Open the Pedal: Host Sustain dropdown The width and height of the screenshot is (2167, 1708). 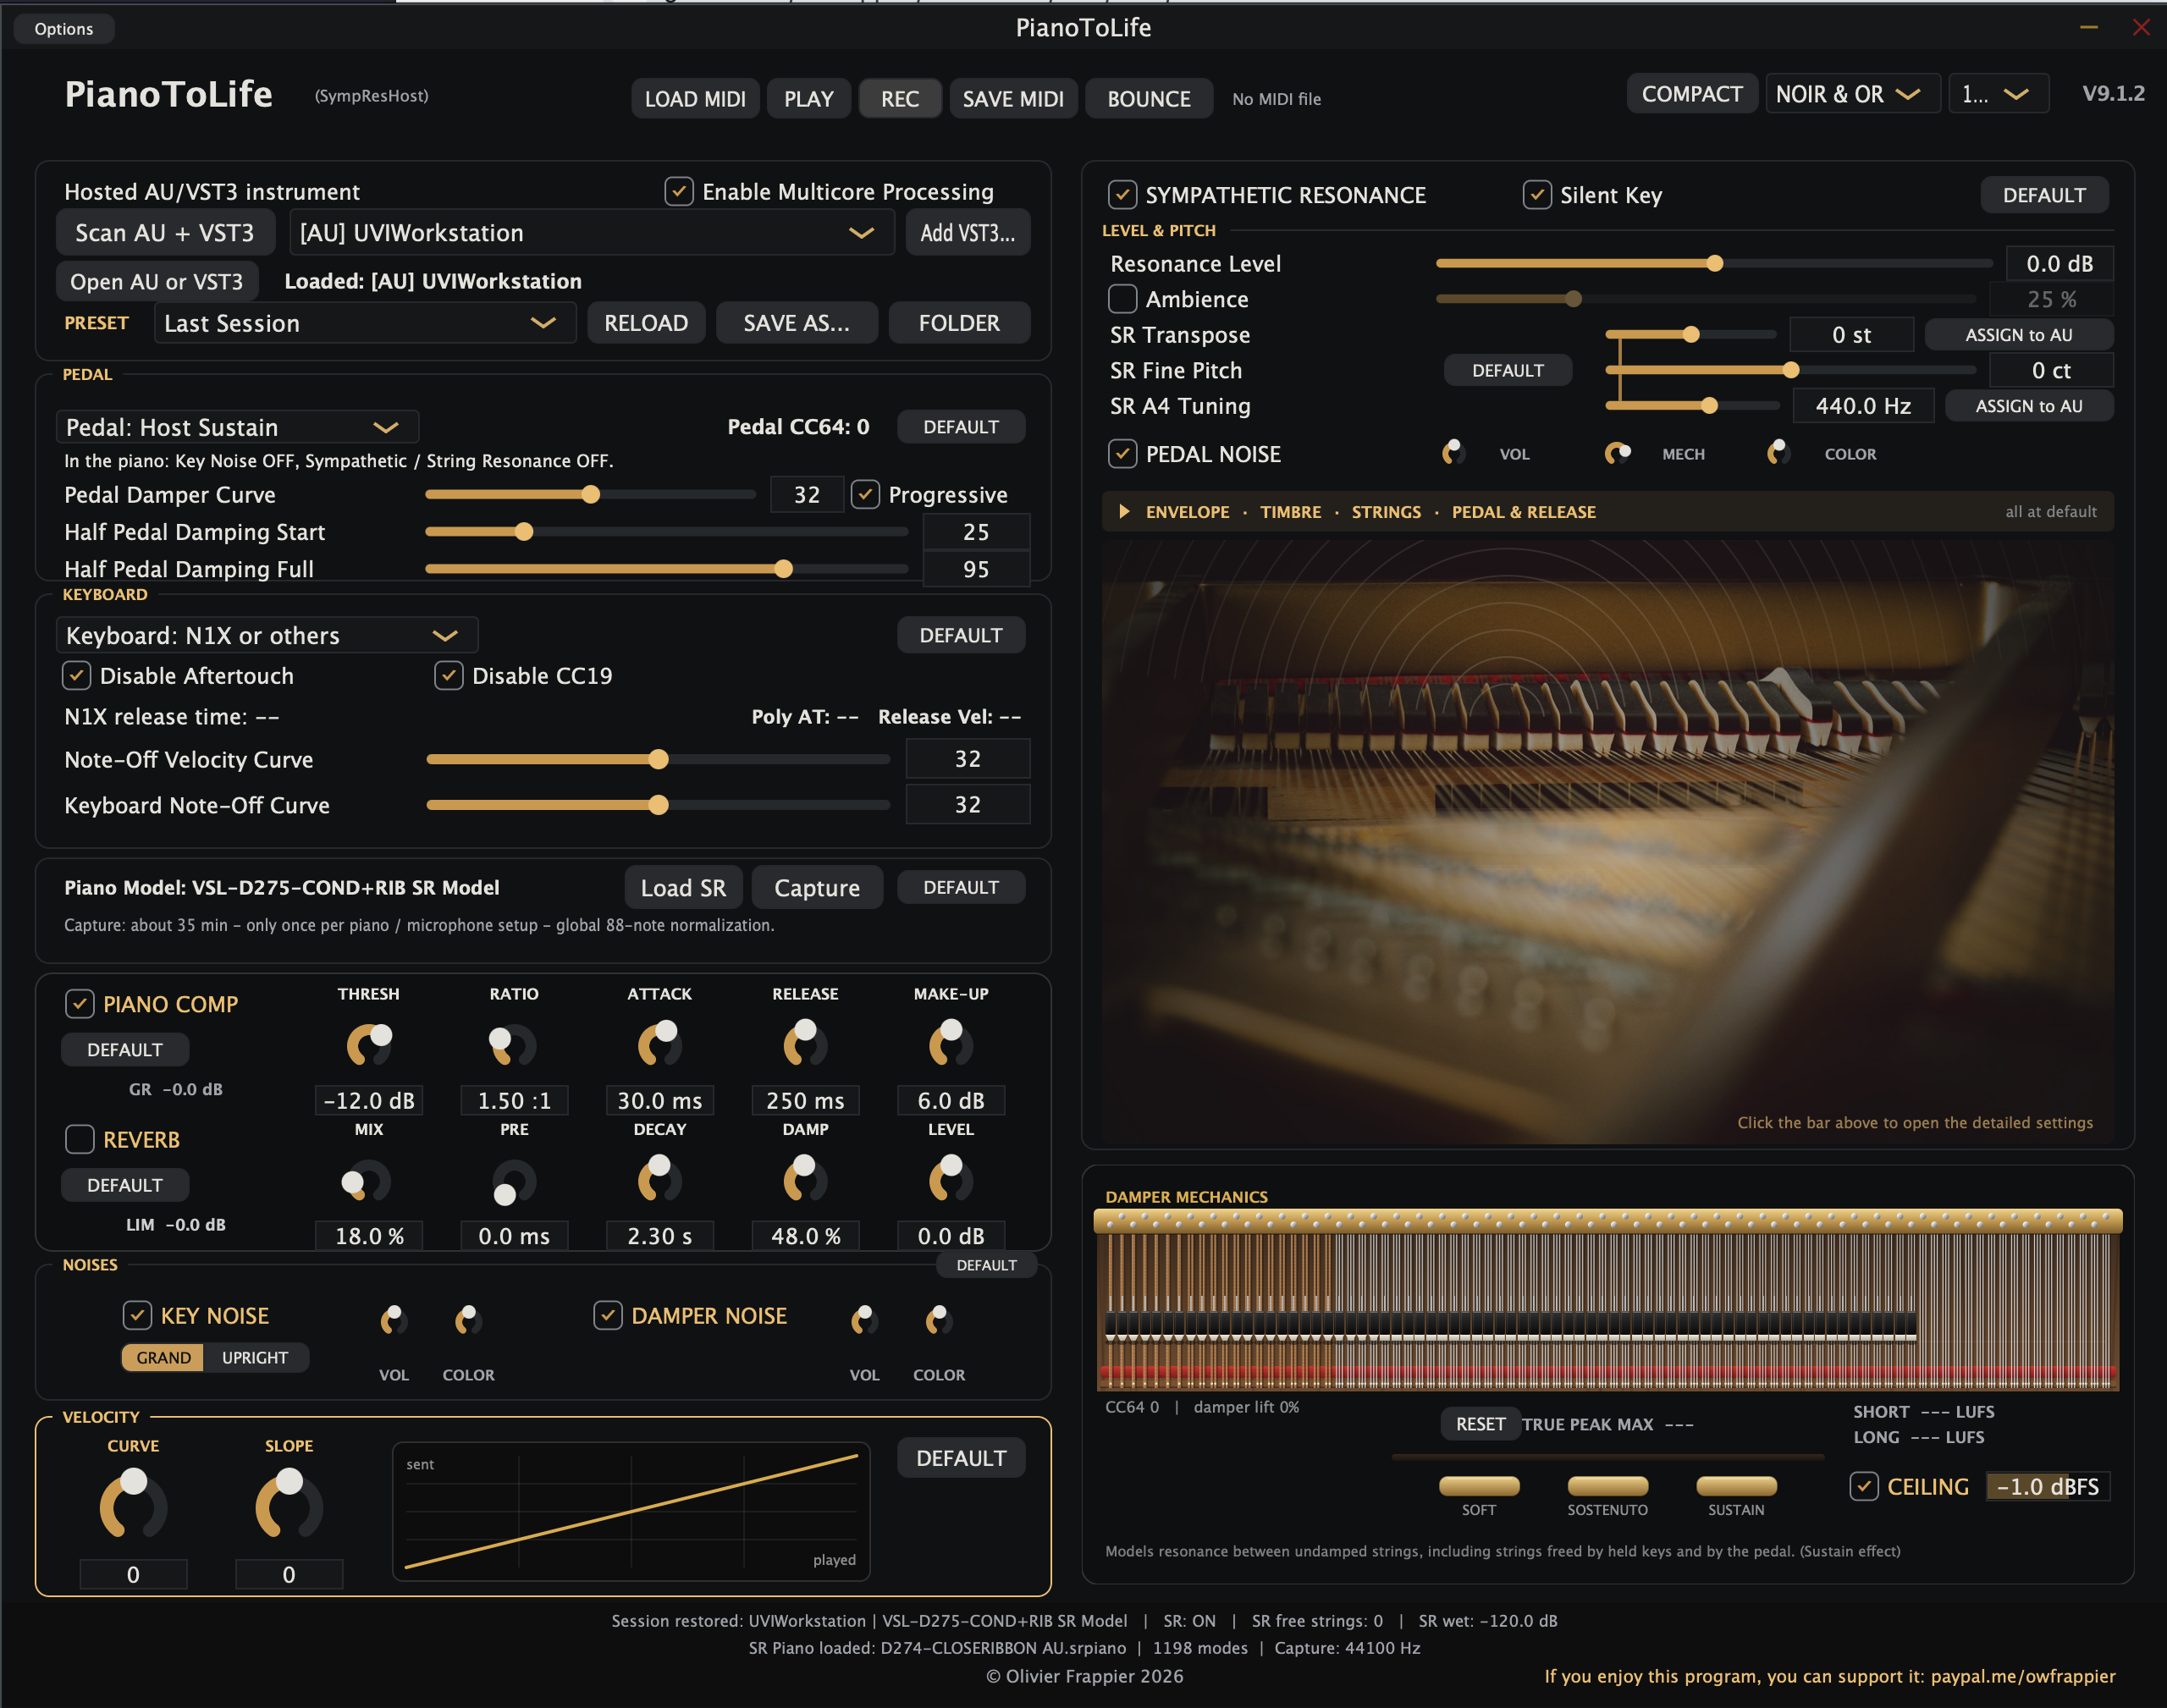(237, 427)
